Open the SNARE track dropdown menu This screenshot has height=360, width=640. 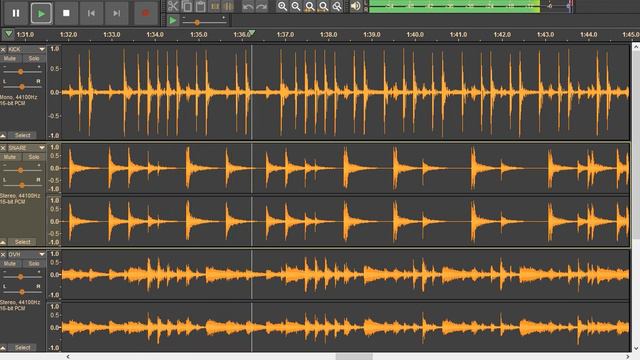click(42, 148)
